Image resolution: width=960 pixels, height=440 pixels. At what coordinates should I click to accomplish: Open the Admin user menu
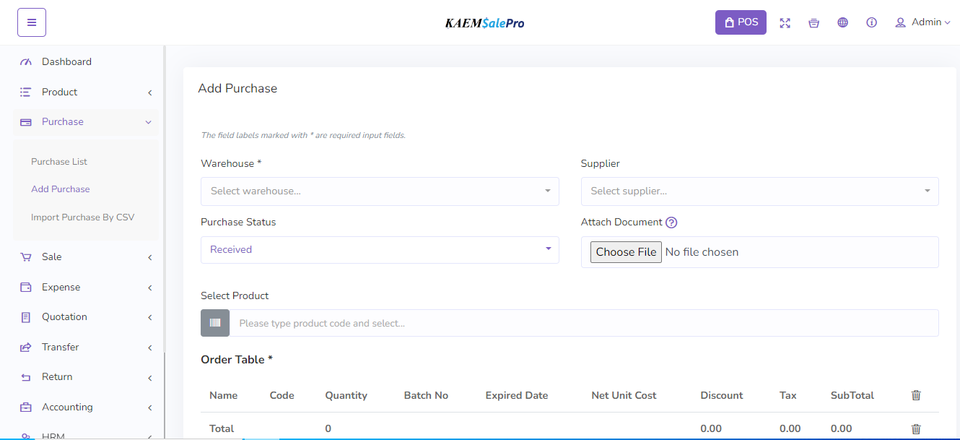(922, 22)
